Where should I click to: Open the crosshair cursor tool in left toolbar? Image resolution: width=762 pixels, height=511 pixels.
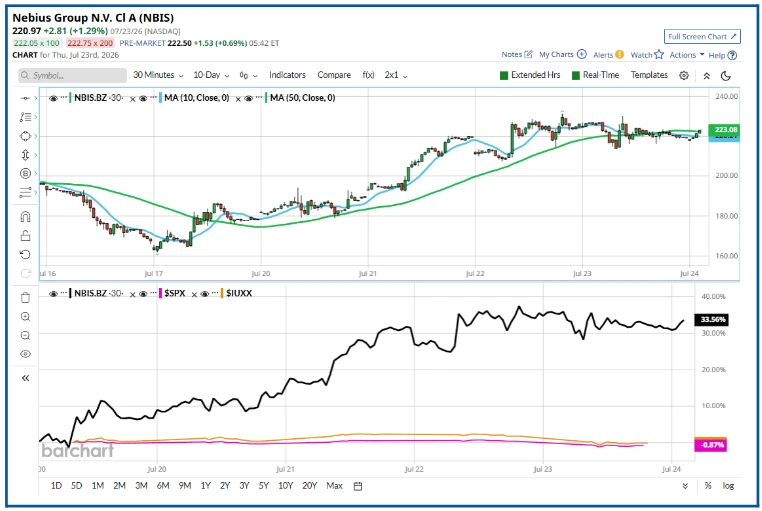25,98
